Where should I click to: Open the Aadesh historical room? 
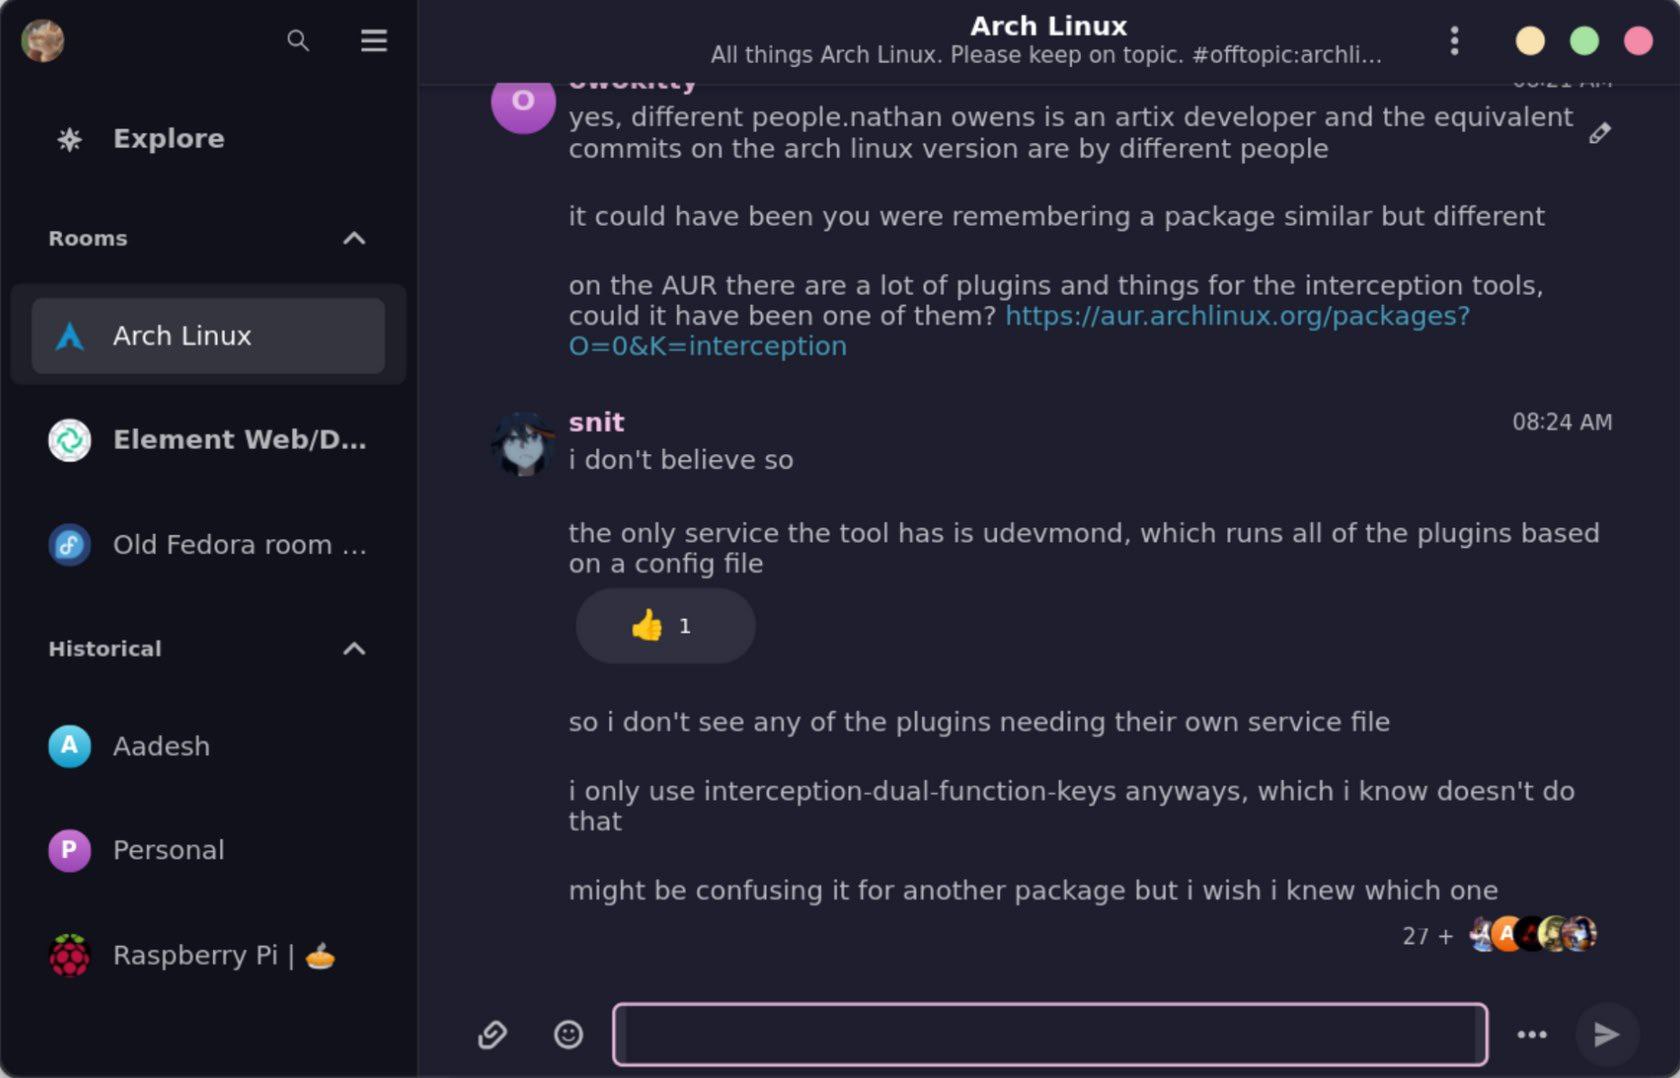[x=208, y=746]
